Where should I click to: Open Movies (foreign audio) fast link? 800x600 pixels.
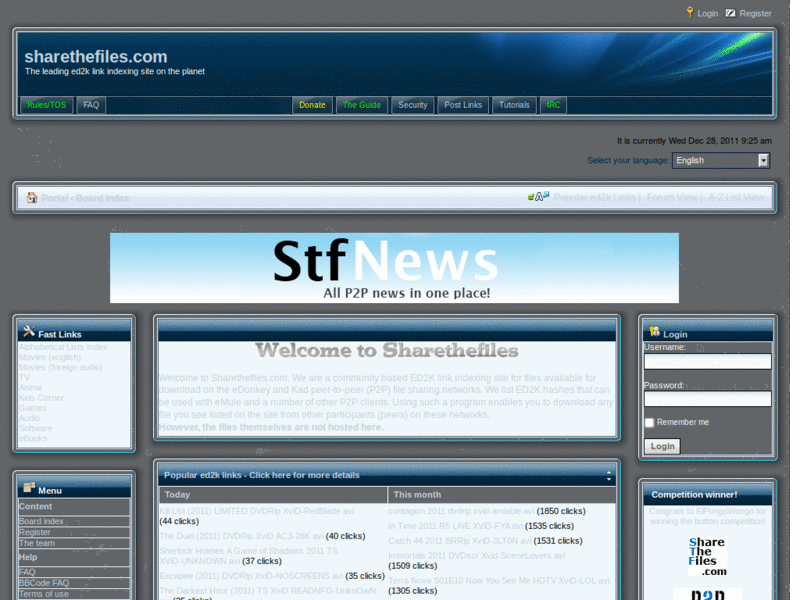coord(61,367)
